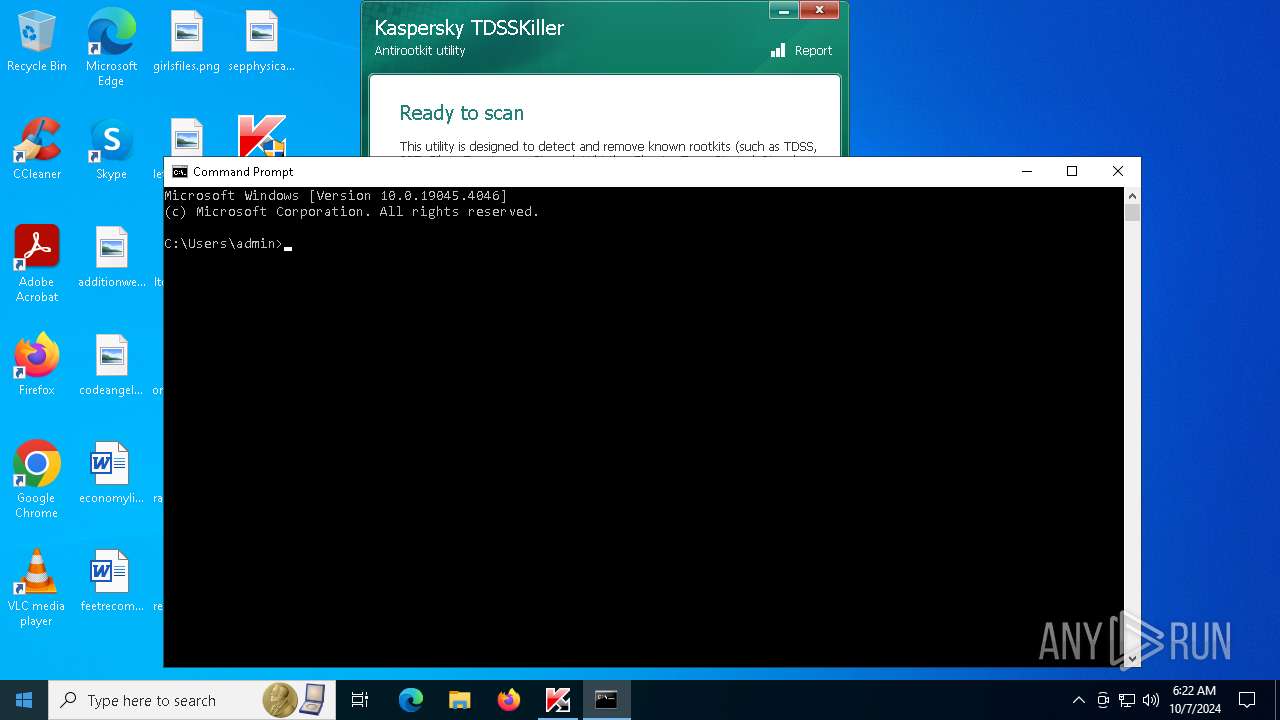Open the feetrecom Word document on the desktop

pyautogui.click(x=111, y=581)
